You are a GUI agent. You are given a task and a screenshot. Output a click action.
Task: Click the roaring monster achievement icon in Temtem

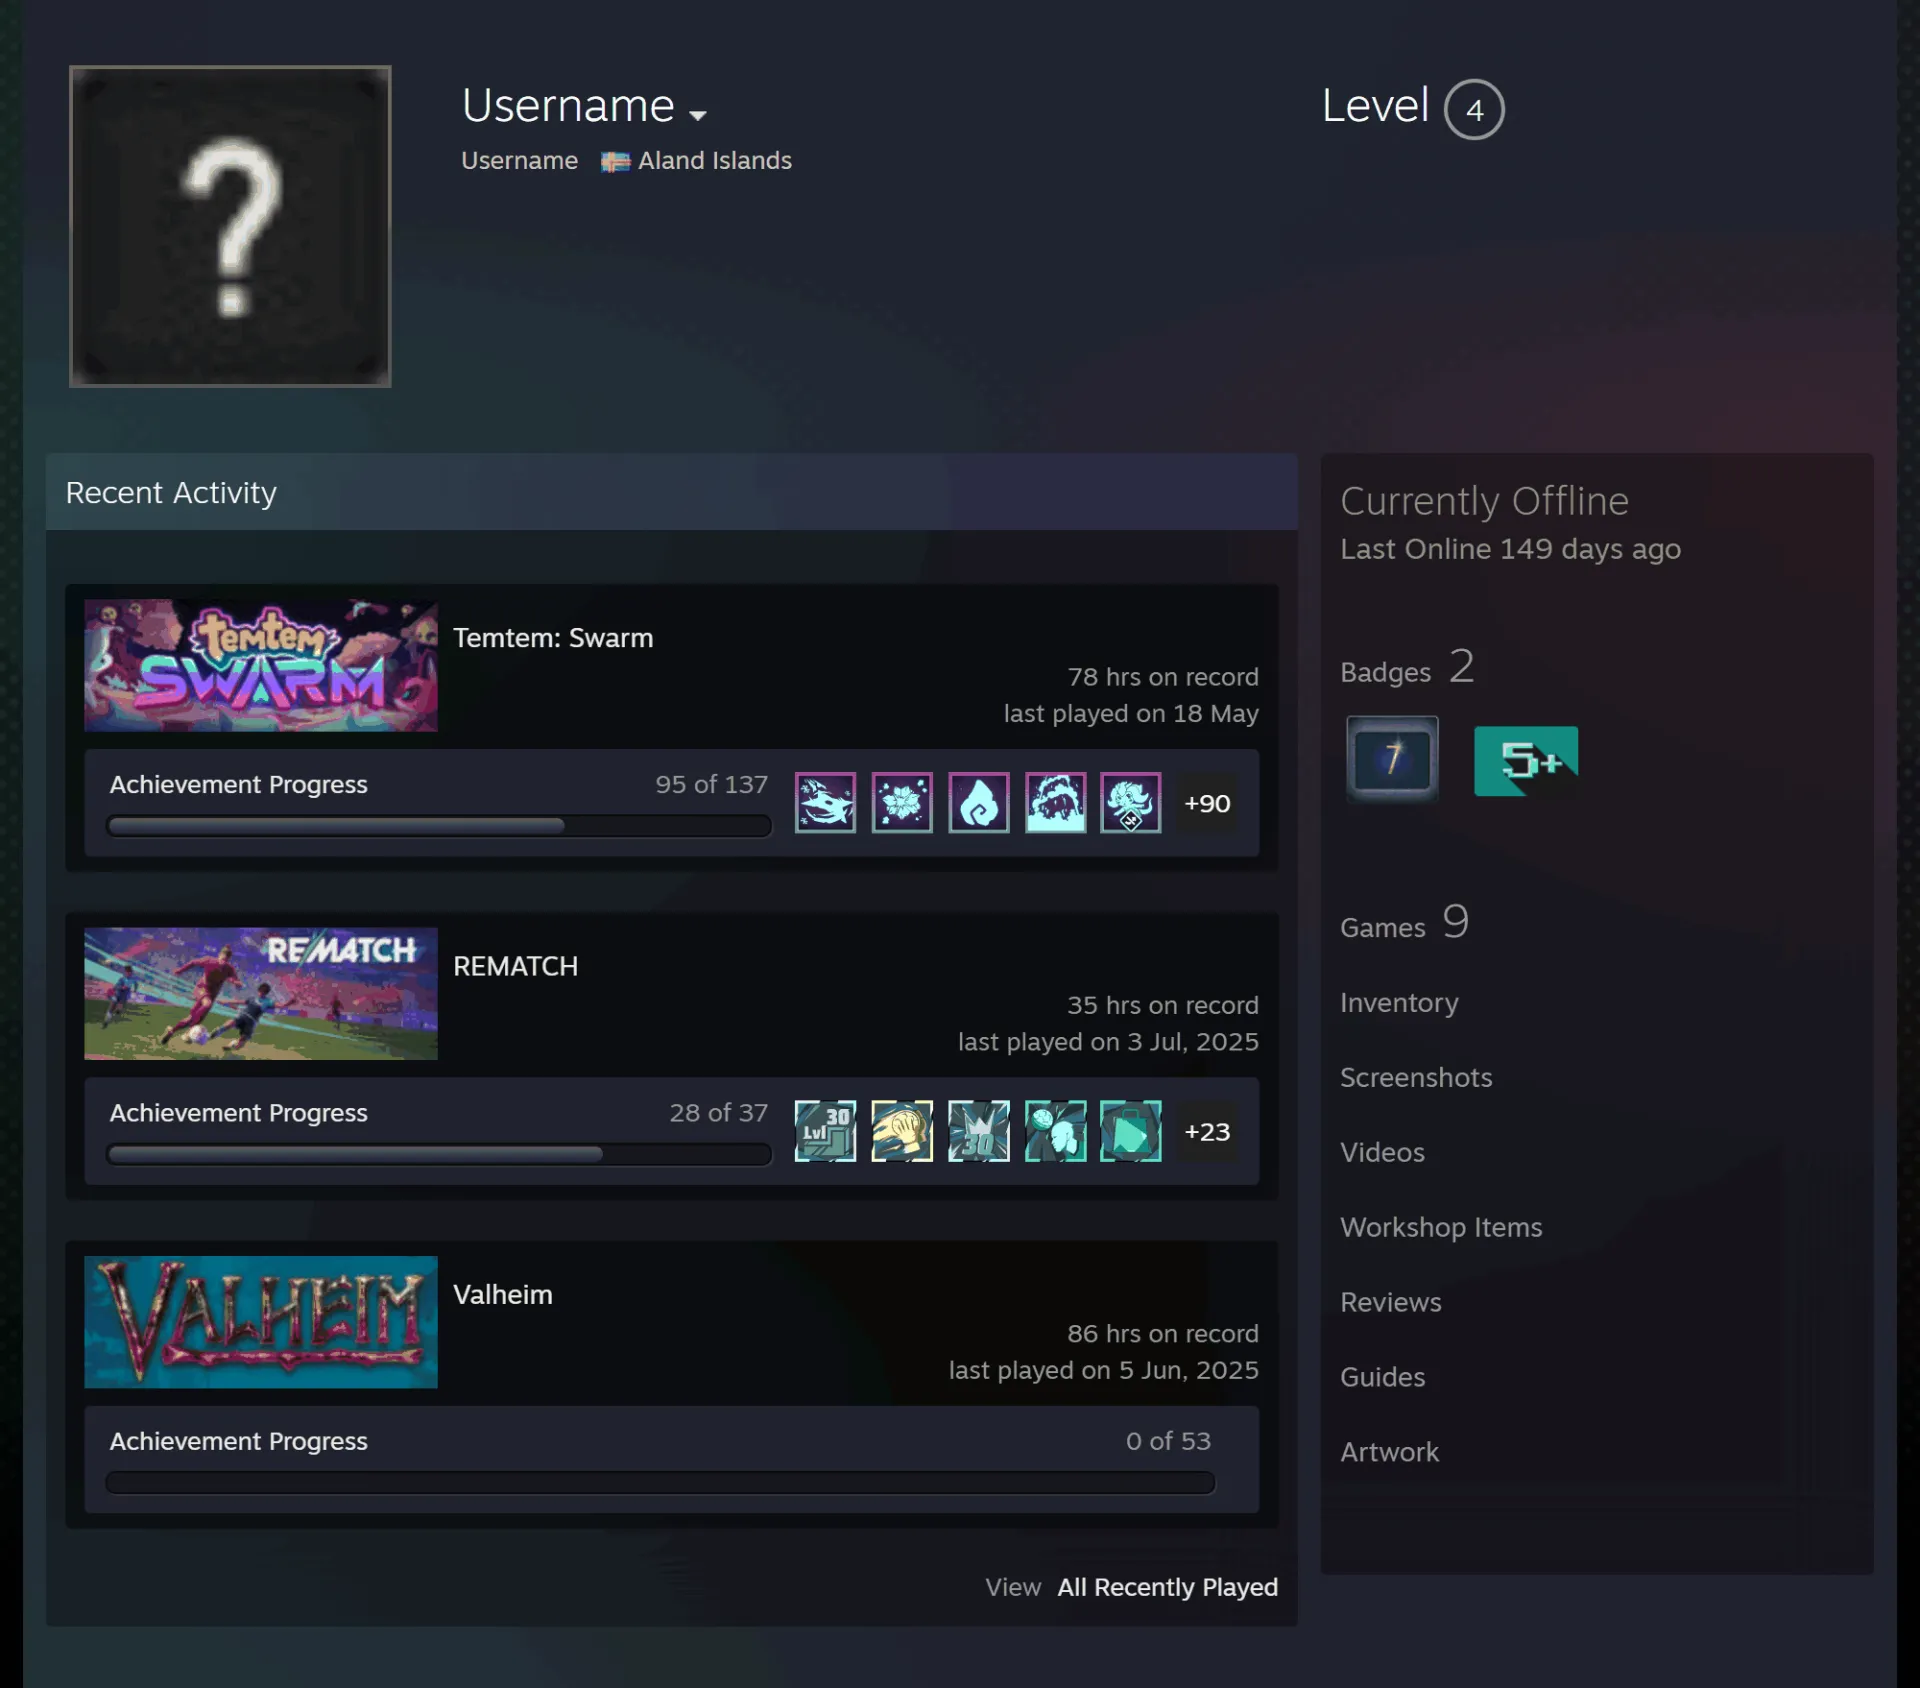(1055, 802)
